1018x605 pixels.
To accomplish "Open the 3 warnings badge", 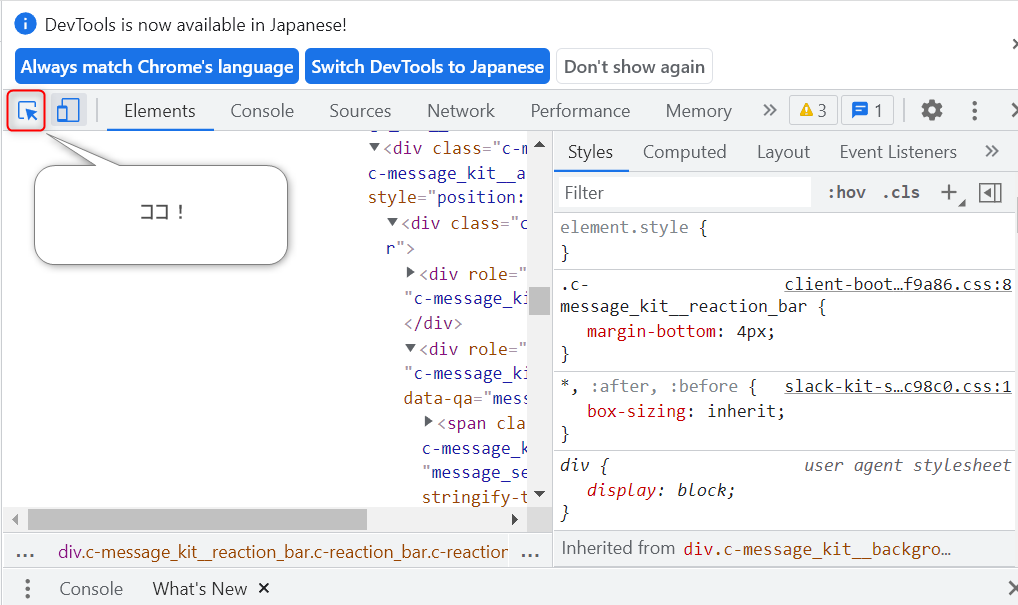I will click(x=813, y=110).
